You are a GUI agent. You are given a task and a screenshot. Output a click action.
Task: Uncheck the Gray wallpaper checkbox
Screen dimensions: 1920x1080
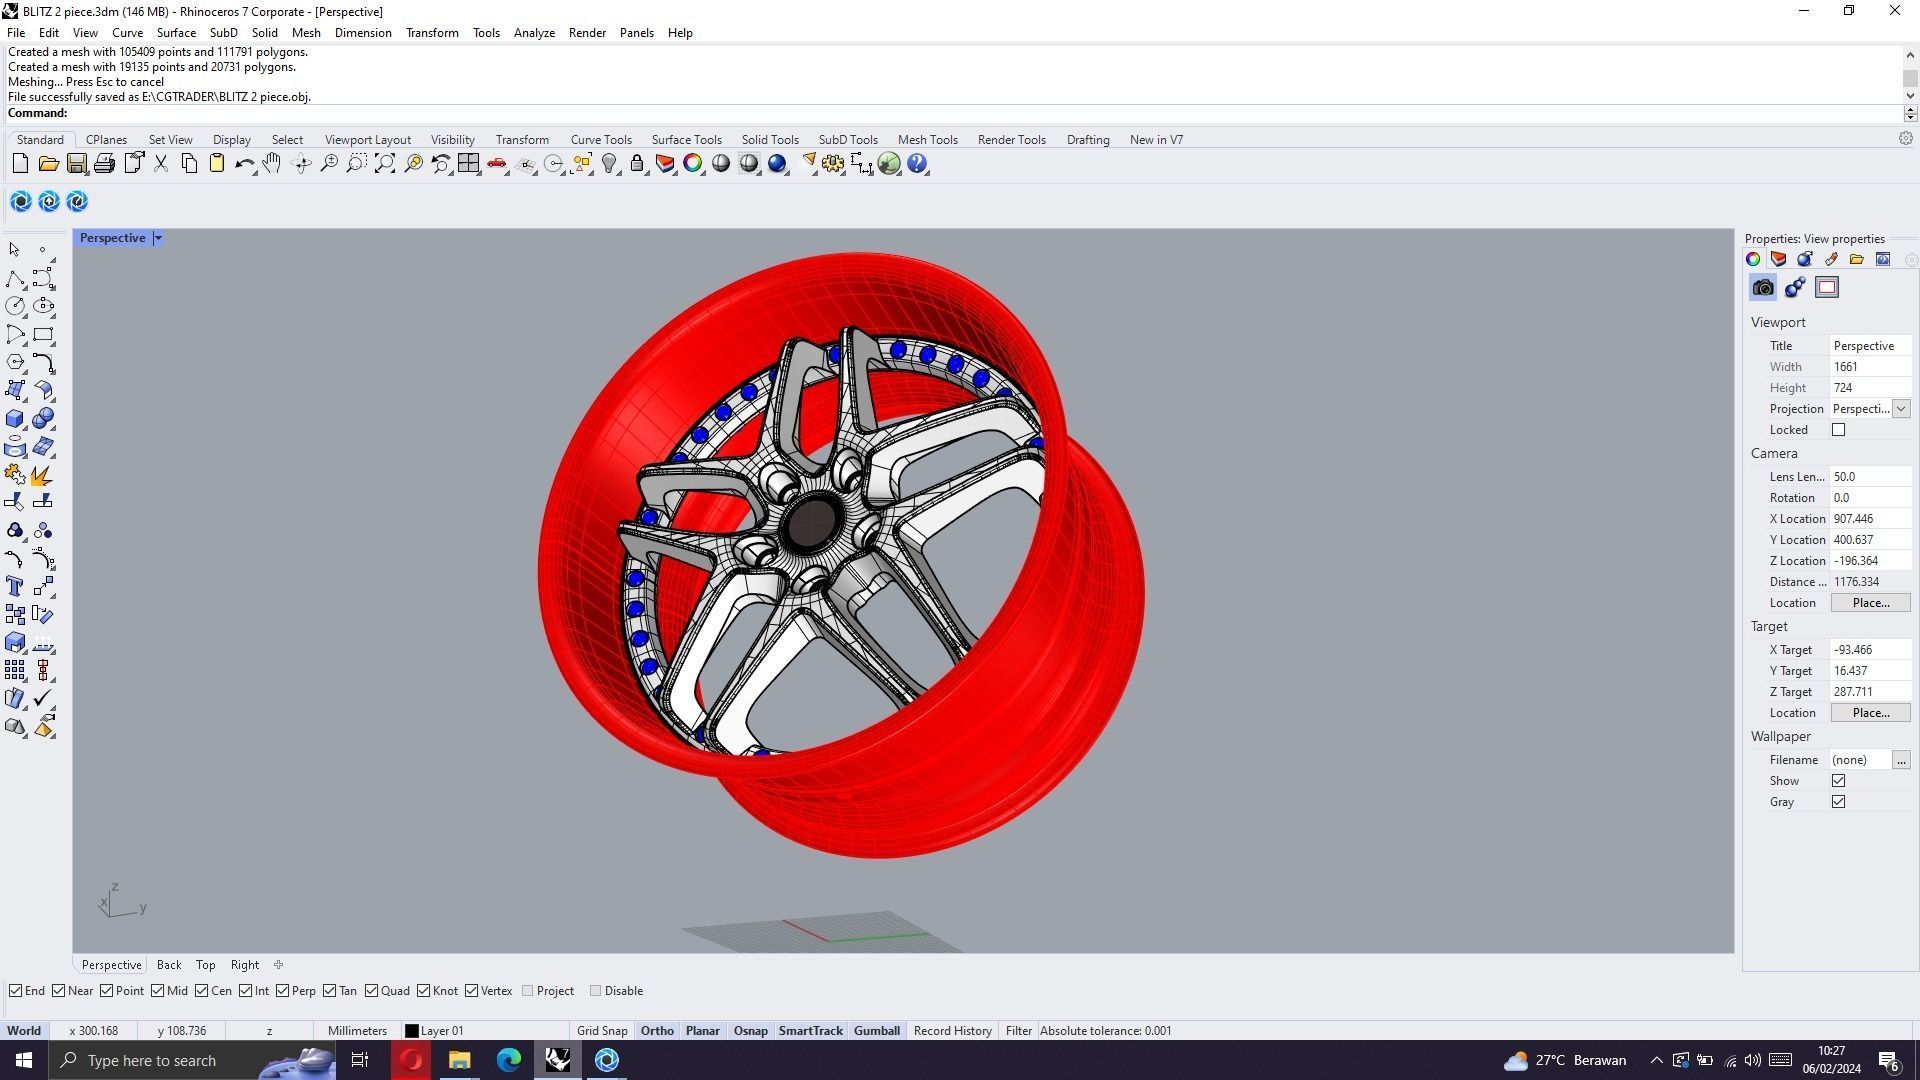(x=1838, y=802)
